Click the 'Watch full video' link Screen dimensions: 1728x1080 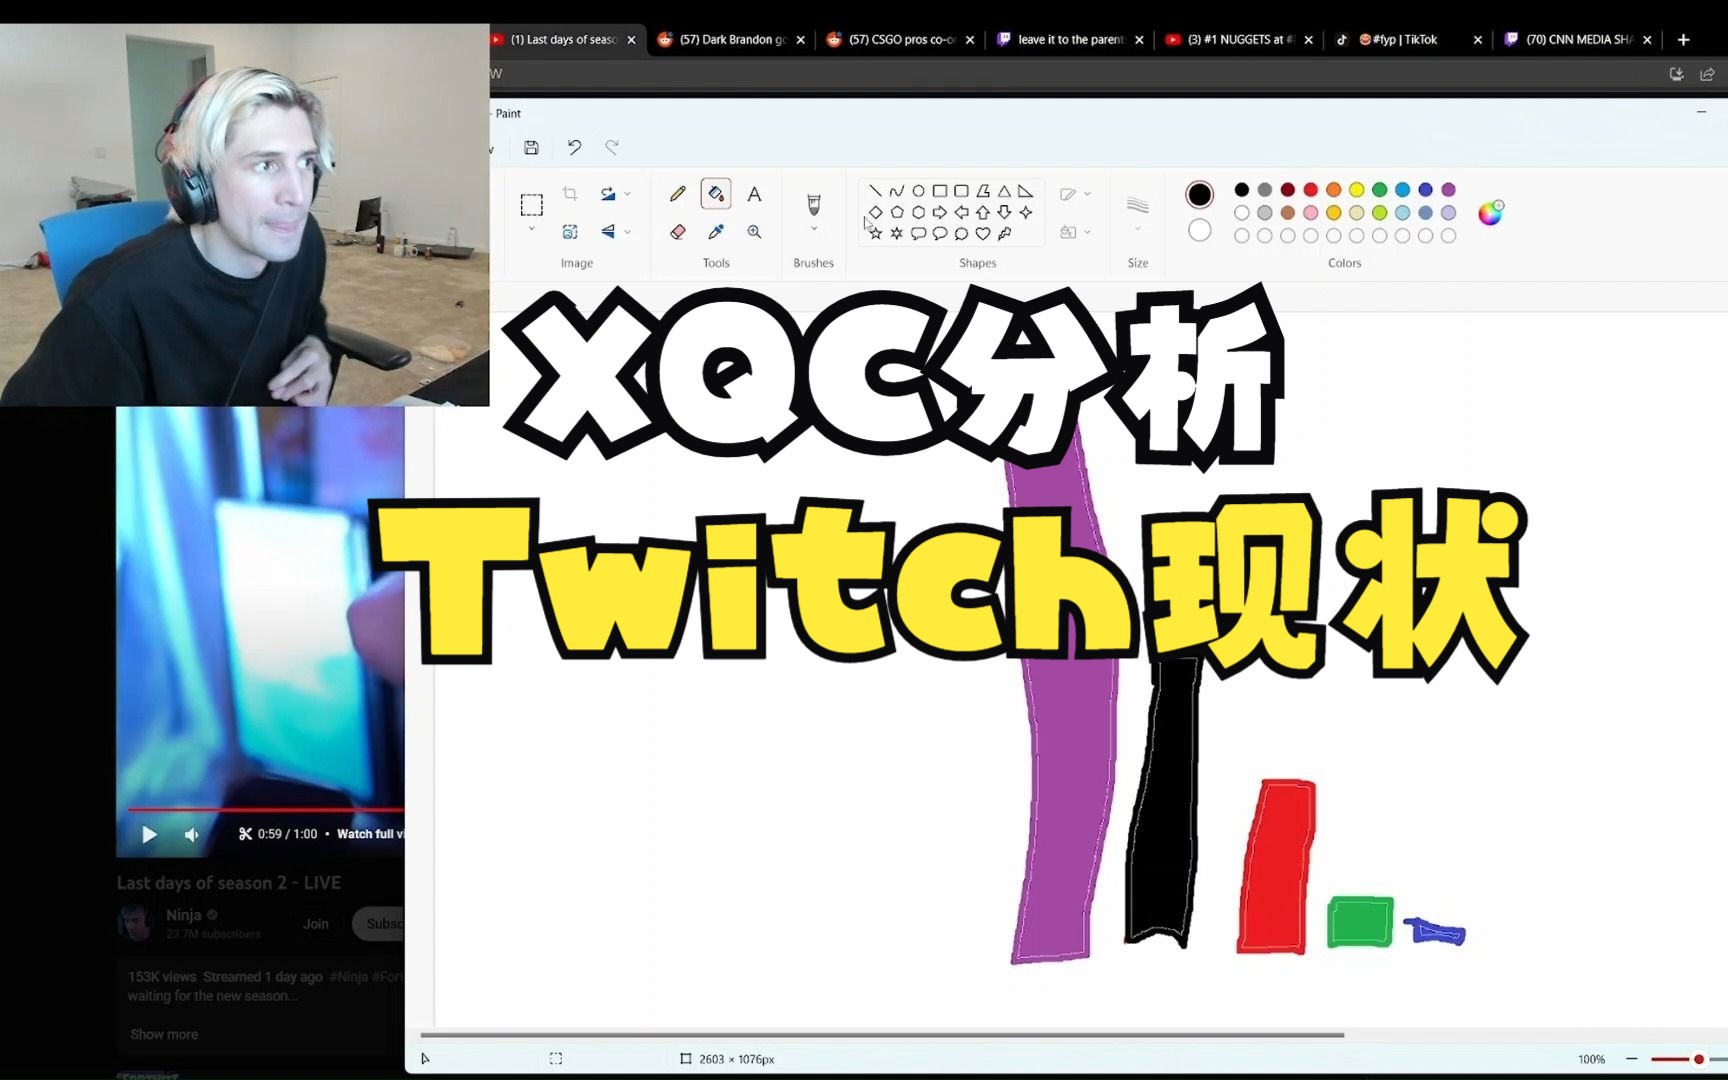[370, 834]
